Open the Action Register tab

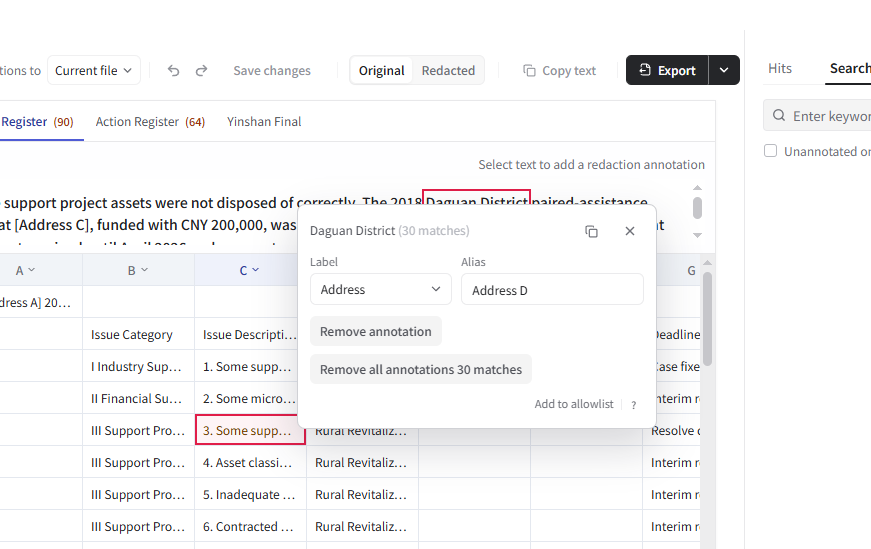[150, 122]
